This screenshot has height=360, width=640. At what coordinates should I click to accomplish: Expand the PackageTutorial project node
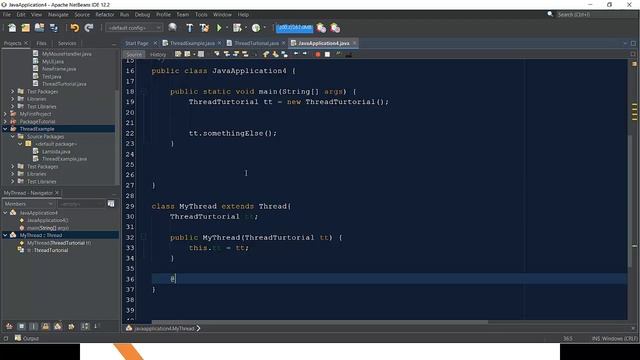[5, 121]
